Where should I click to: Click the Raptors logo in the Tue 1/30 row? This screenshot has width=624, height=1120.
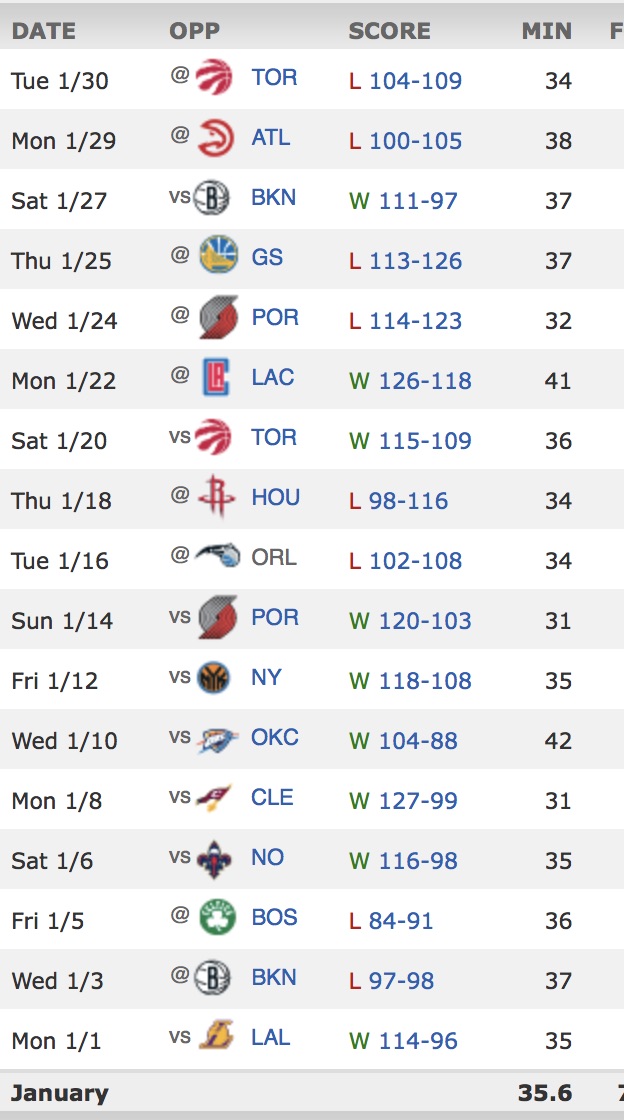point(214,77)
